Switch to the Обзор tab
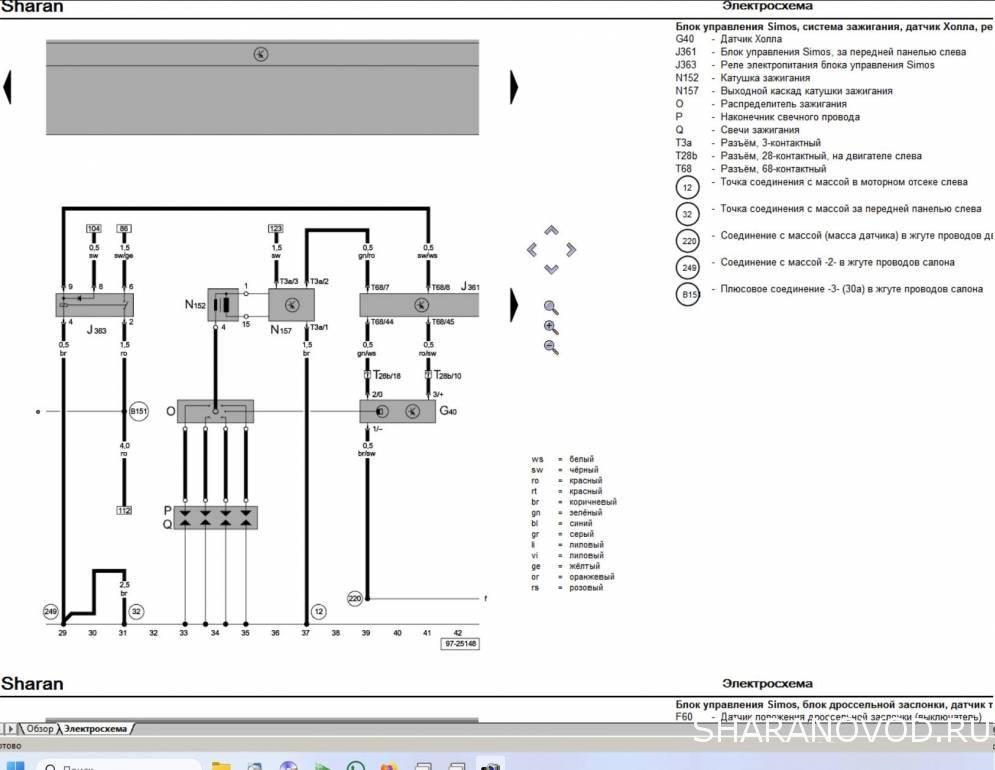 39,729
